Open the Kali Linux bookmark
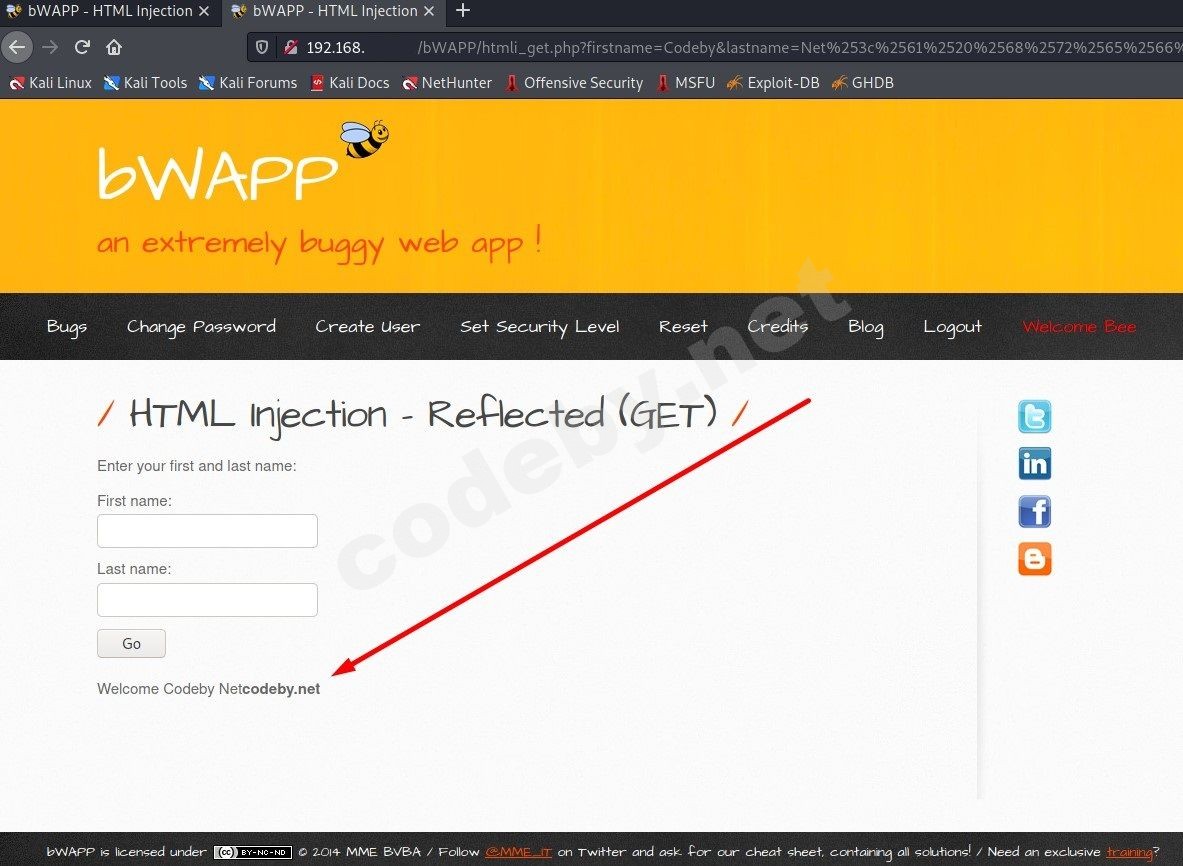This screenshot has width=1183, height=866. 51,83
